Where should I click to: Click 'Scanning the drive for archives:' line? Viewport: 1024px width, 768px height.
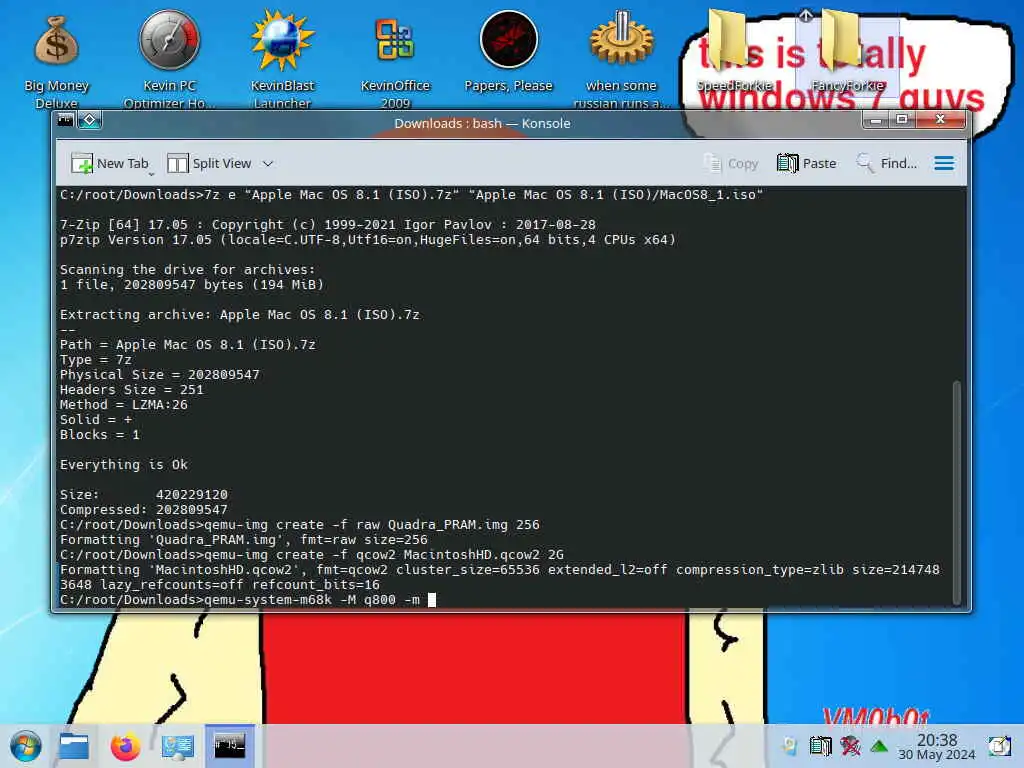[x=187, y=269]
